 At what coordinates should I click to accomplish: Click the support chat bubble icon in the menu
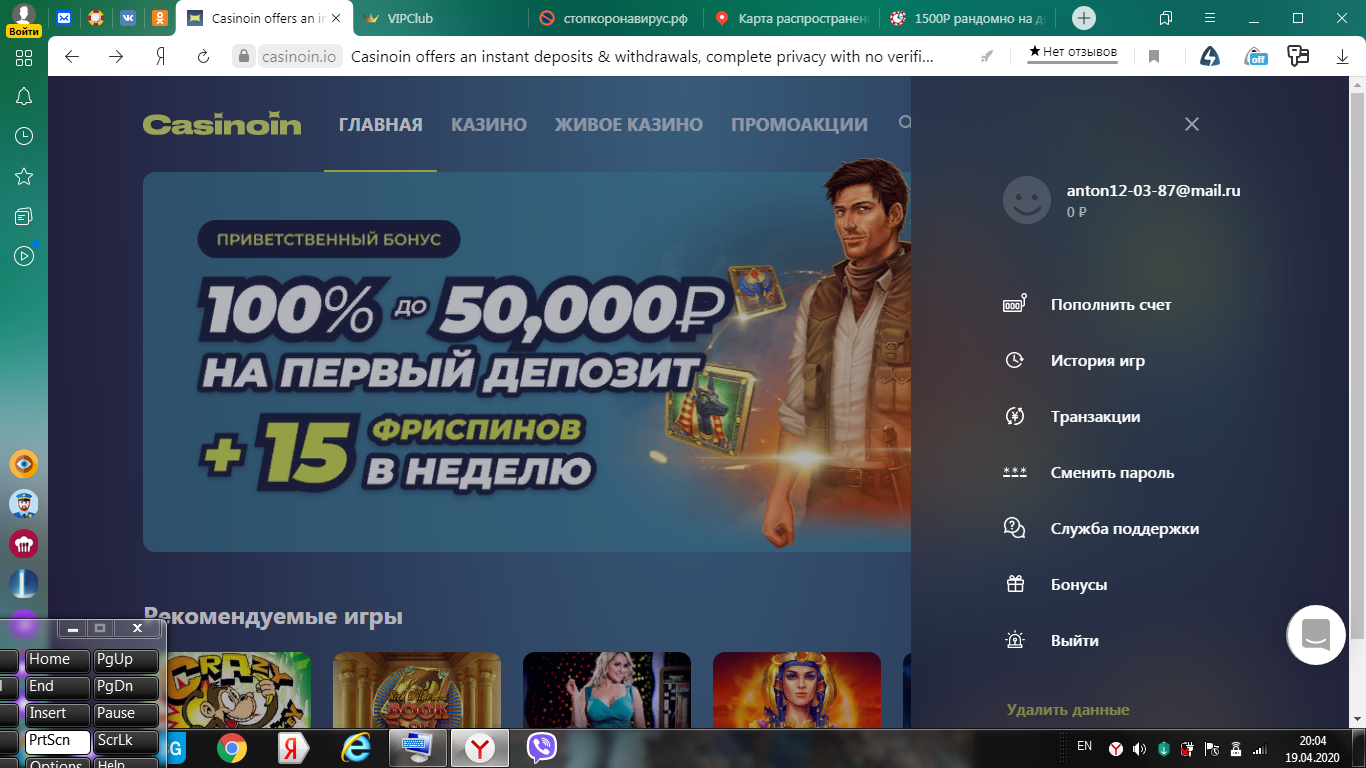point(1015,528)
